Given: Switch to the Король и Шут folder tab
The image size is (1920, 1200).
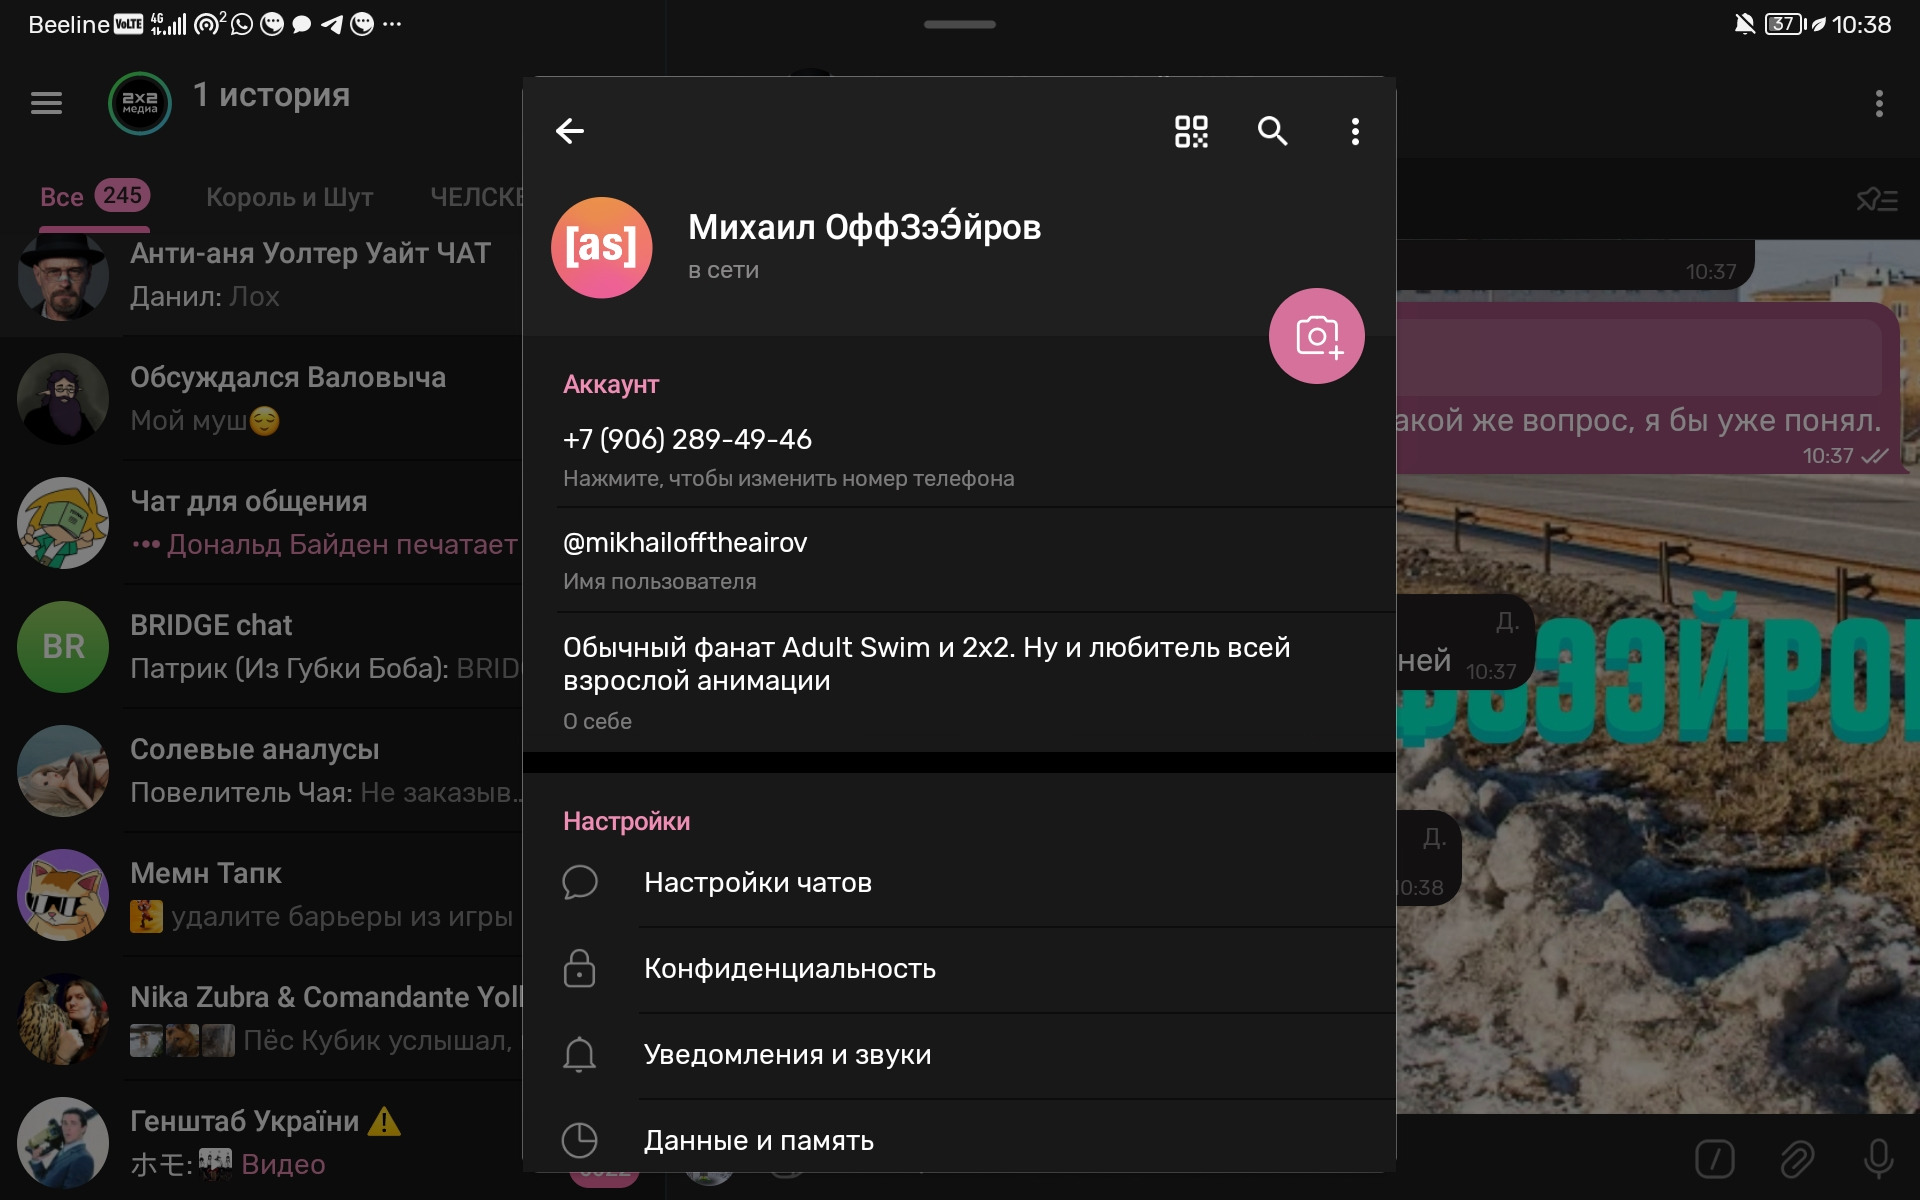Looking at the screenshot, I should point(289,197).
